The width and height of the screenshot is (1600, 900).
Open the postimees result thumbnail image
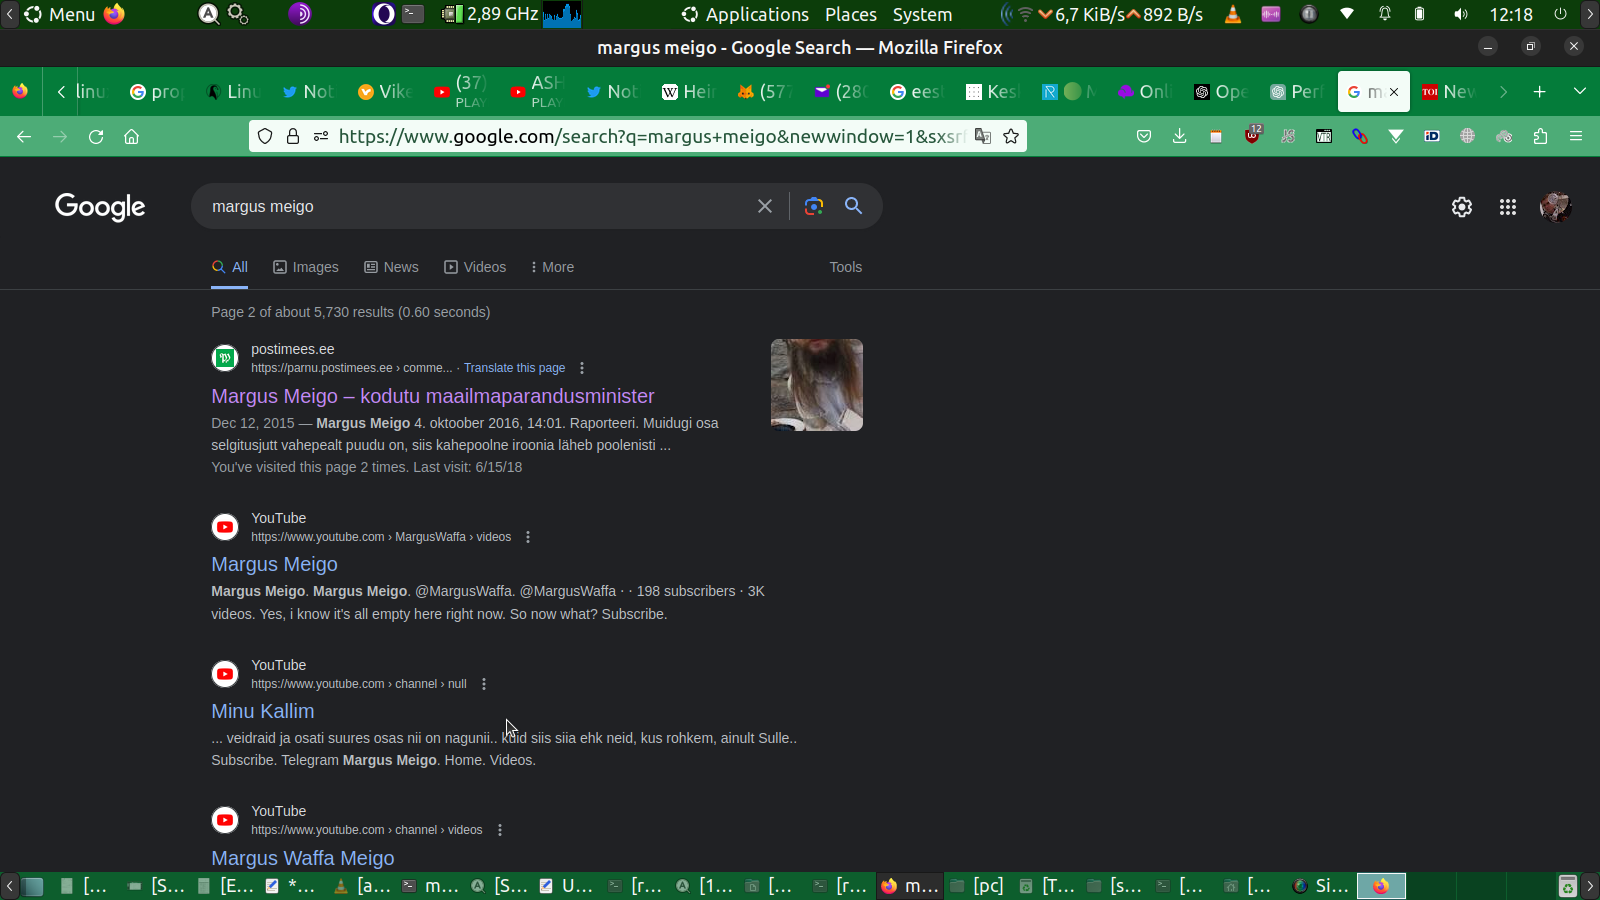pos(817,385)
